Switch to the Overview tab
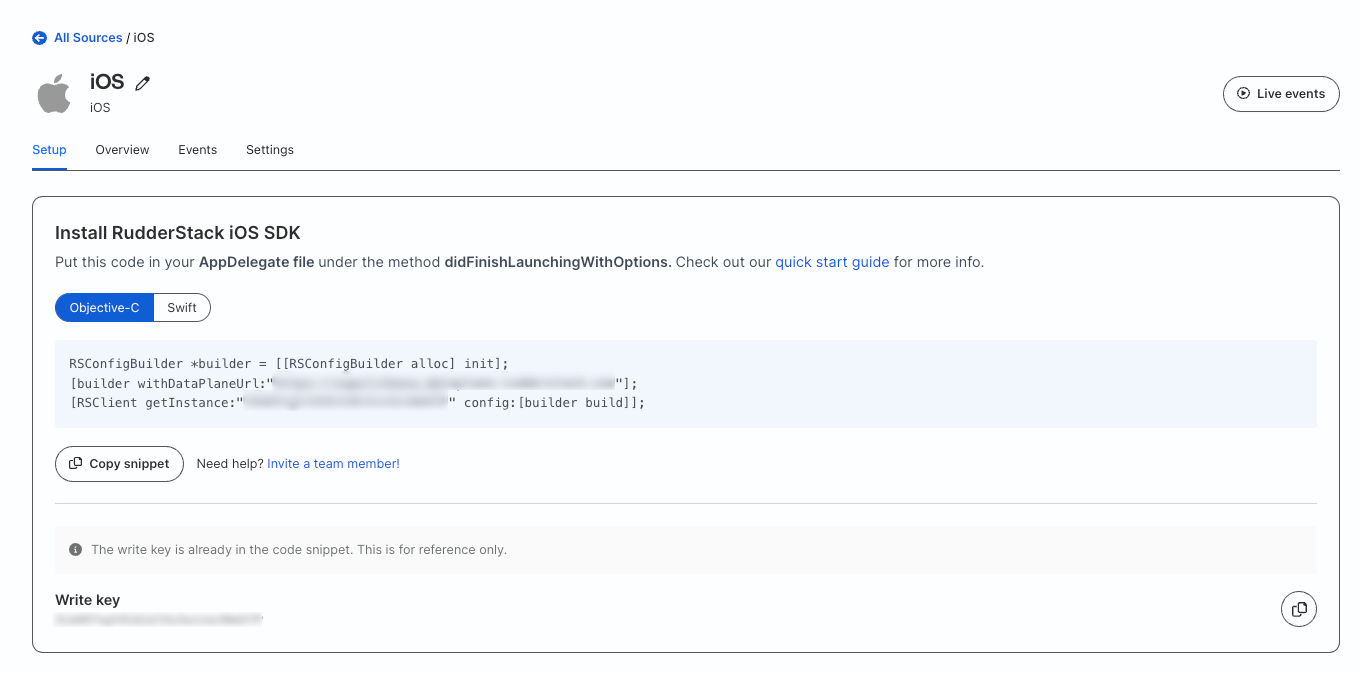The width and height of the screenshot is (1360, 674). pos(122,150)
